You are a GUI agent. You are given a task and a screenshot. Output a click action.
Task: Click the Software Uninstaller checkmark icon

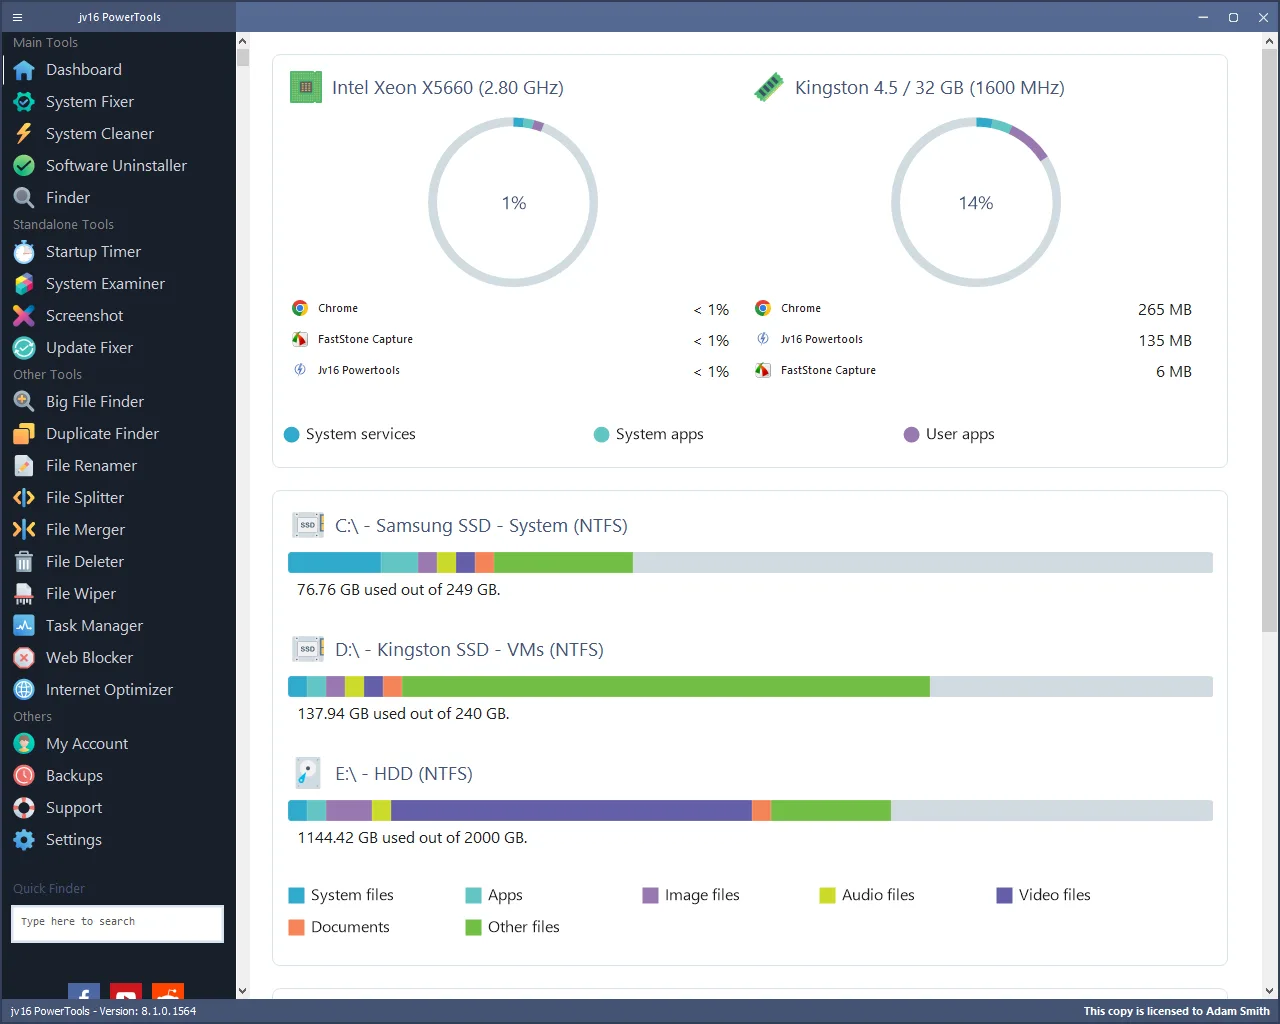(24, 166)
